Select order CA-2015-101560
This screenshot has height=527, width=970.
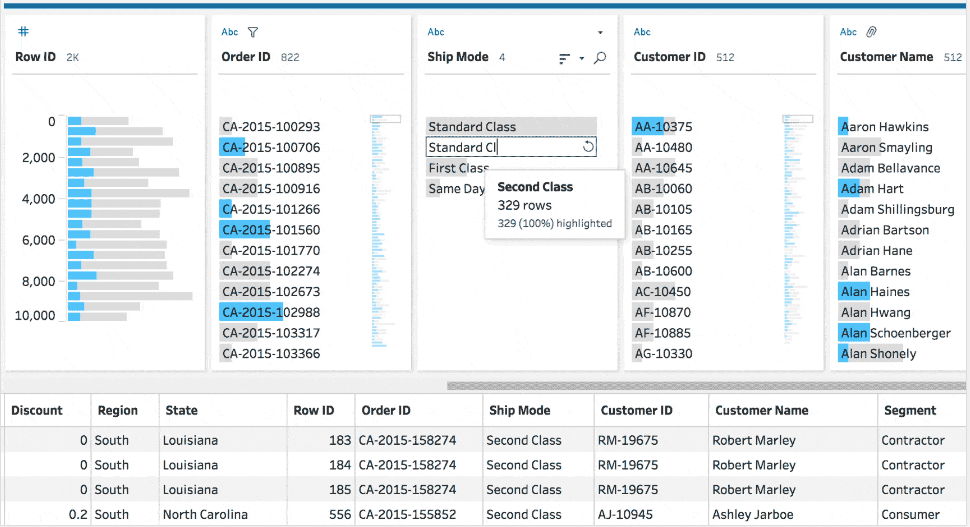[x=271, y=229]
